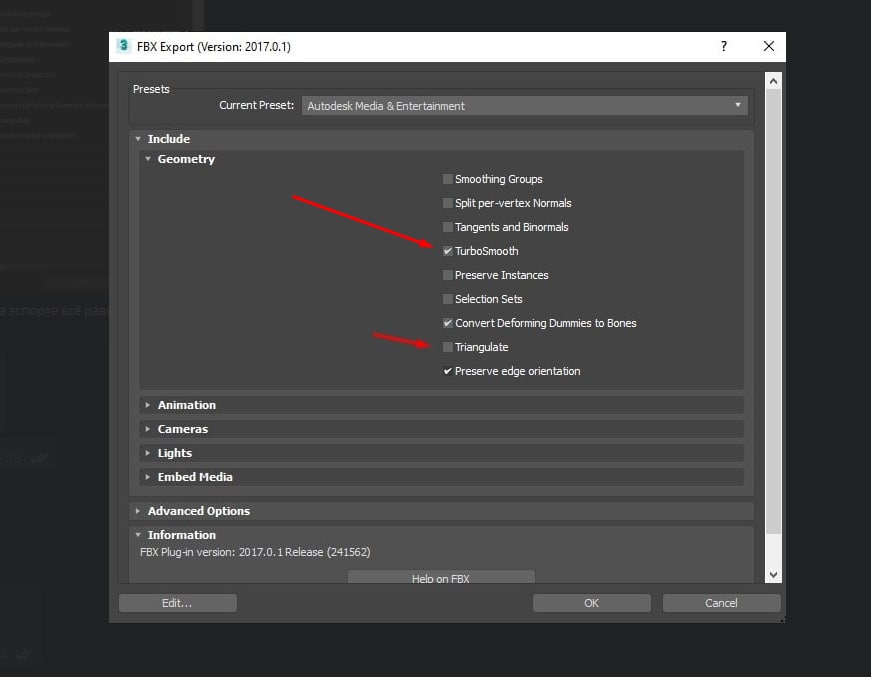Viewport: 871px width, 677px height.
Task: Enable Selection Sets checkbox
Action: point(448,299)
